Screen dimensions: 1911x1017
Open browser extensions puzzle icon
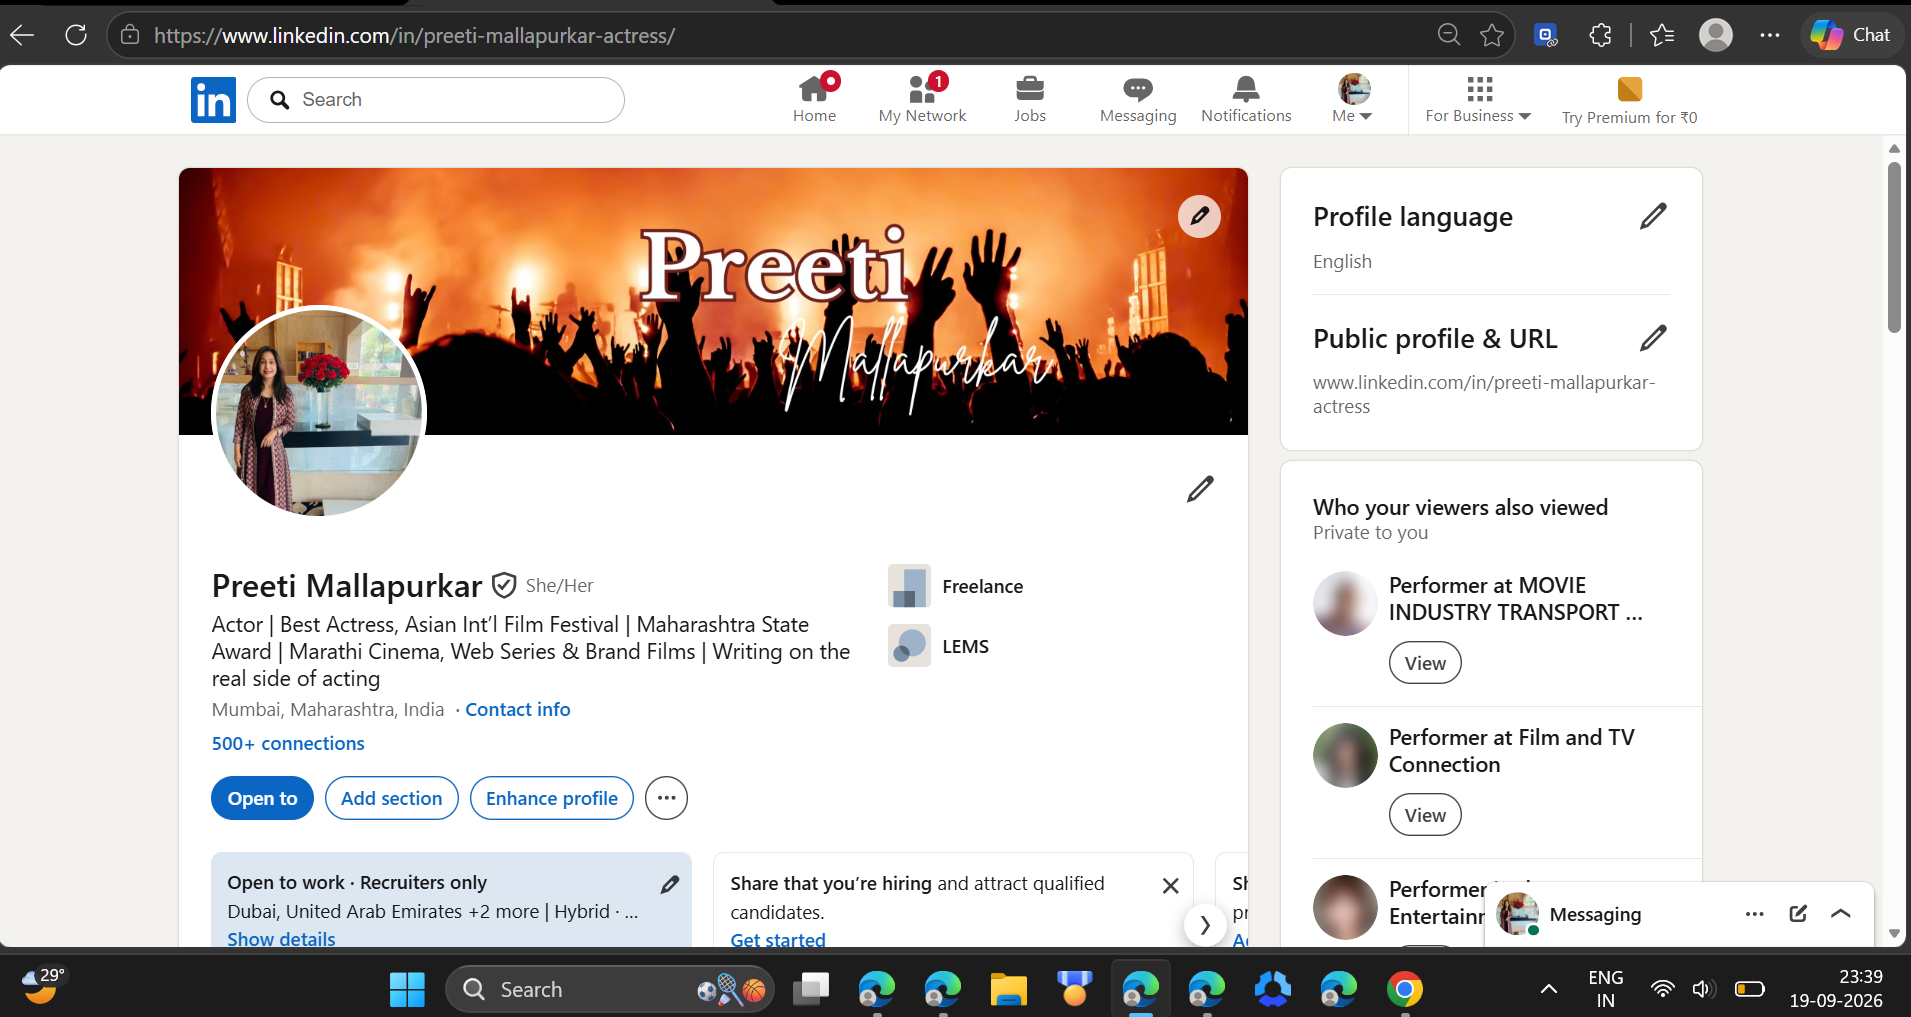1600,36
